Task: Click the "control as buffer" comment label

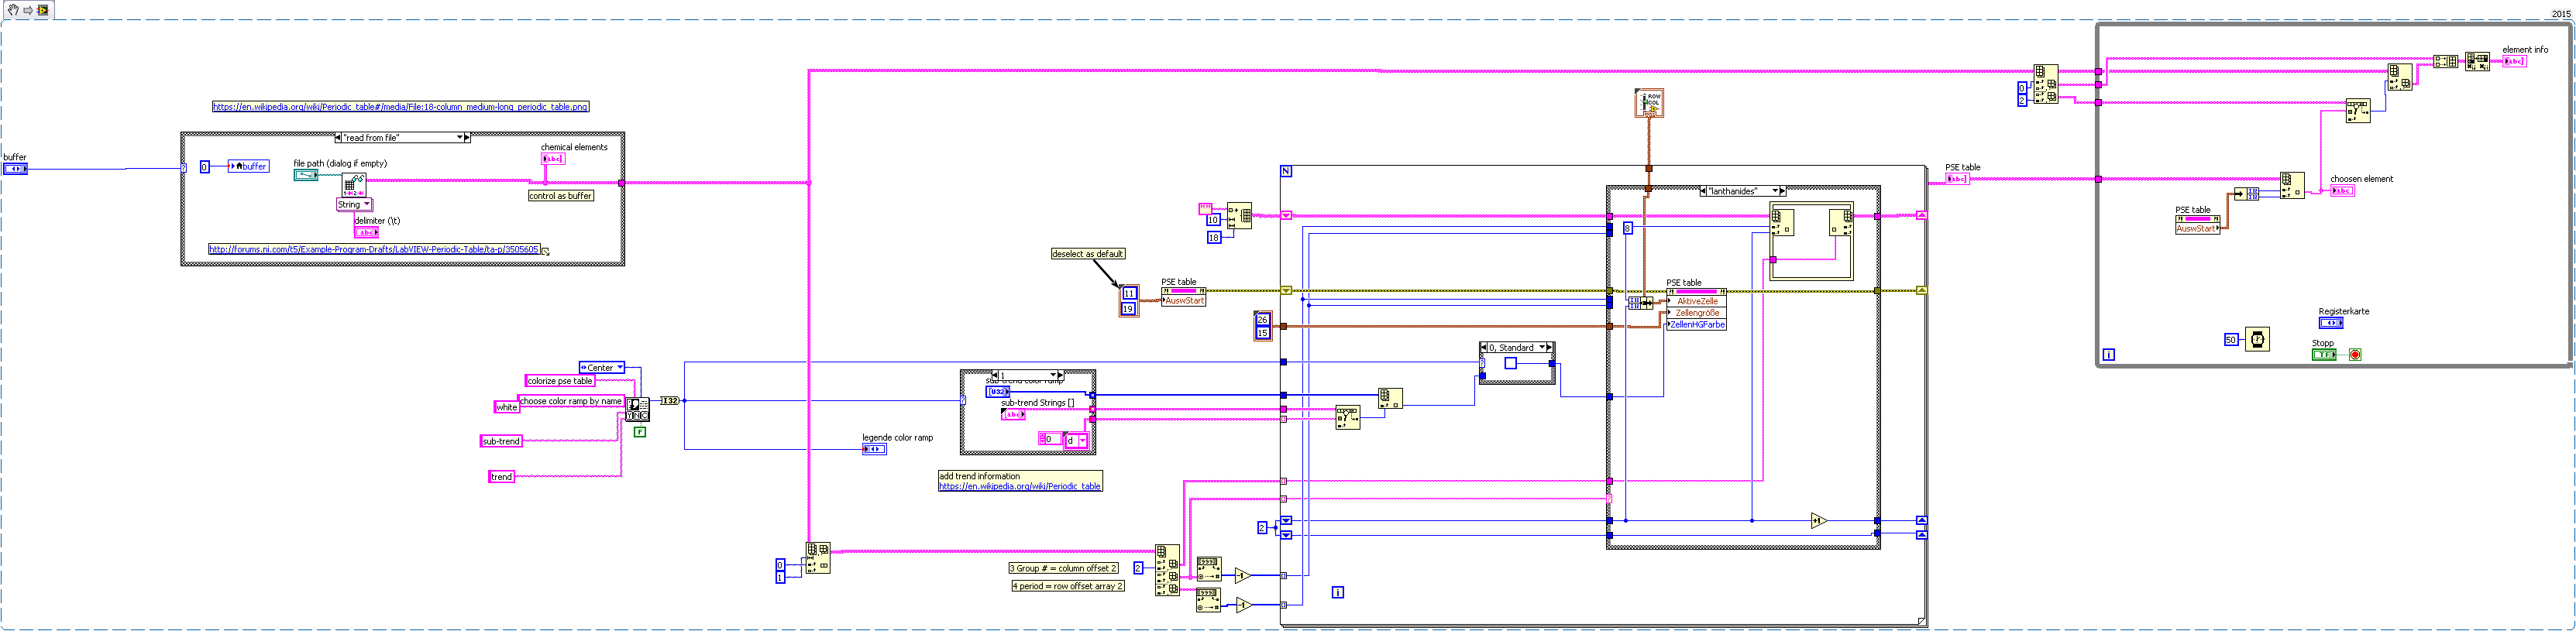Action: 561,196
